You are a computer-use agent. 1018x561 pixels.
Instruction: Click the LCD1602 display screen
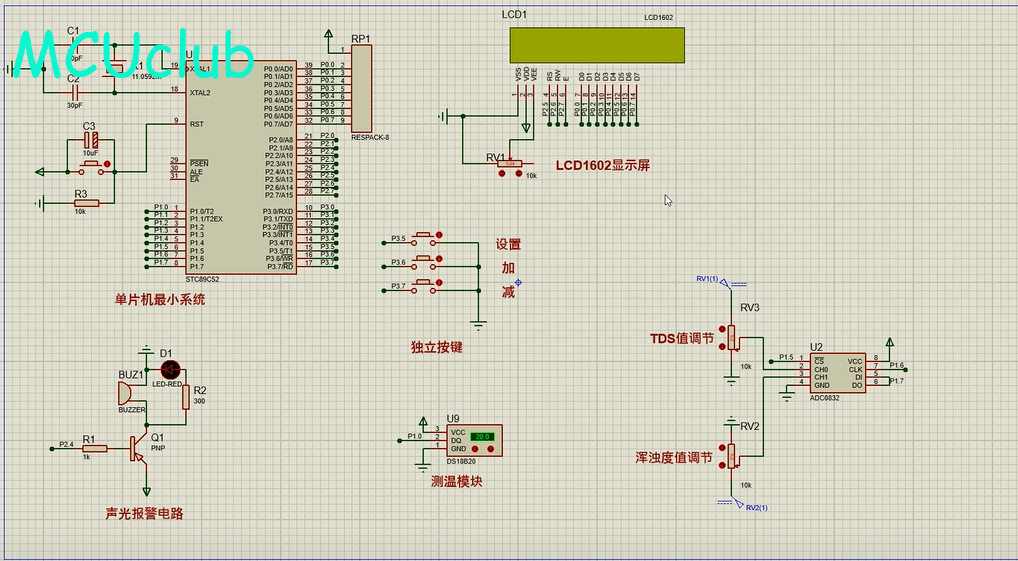click(597, 45)
